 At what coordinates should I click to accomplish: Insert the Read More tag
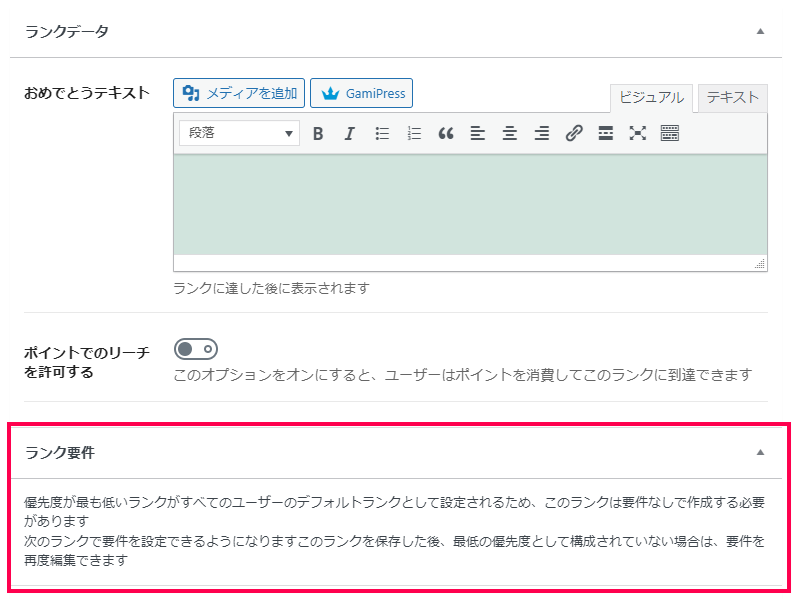pyautogui.click(x=606, y=133)
